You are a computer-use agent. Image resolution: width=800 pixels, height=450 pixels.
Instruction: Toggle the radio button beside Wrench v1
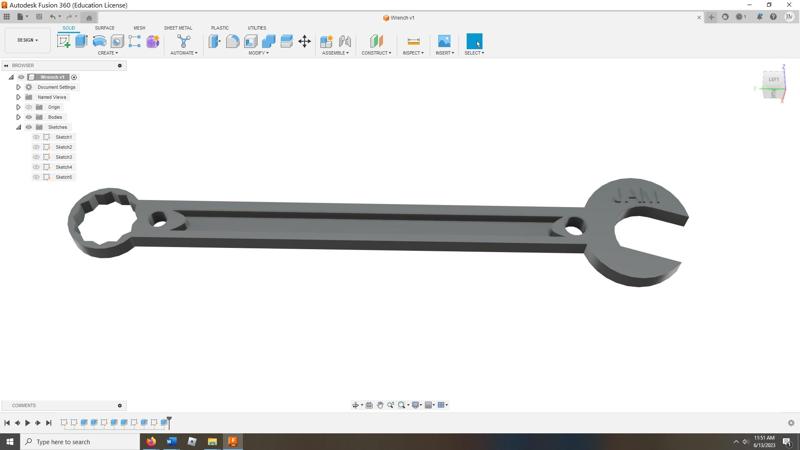74,77
